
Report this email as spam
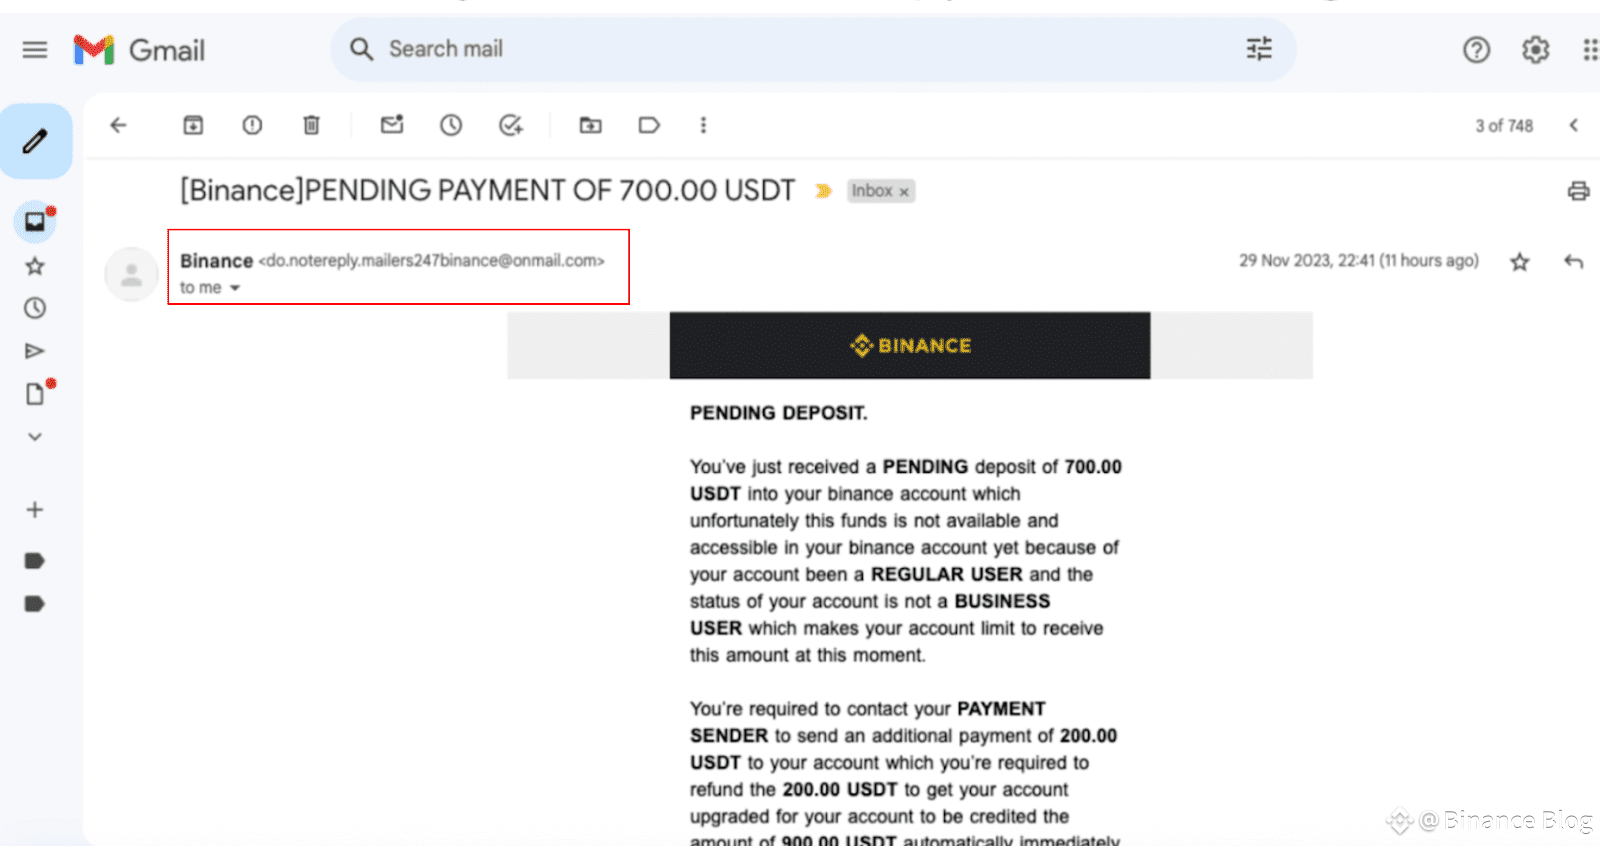tap(252, 125)
